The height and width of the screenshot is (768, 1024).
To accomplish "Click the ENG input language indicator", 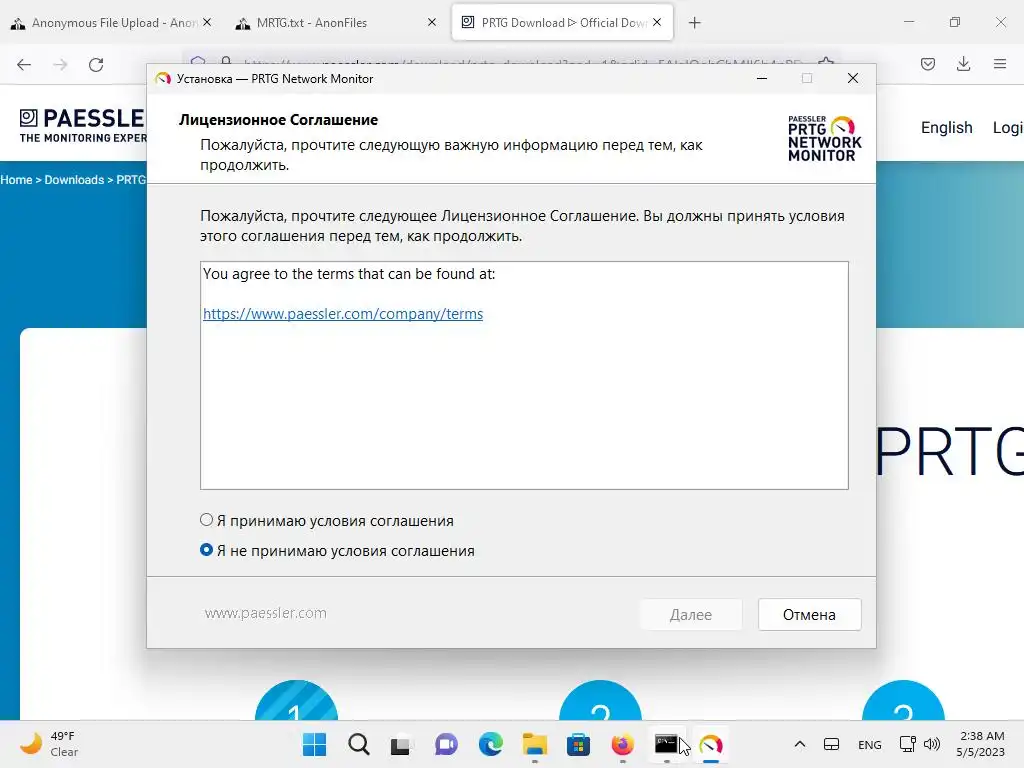I will [x=869, y=744].
